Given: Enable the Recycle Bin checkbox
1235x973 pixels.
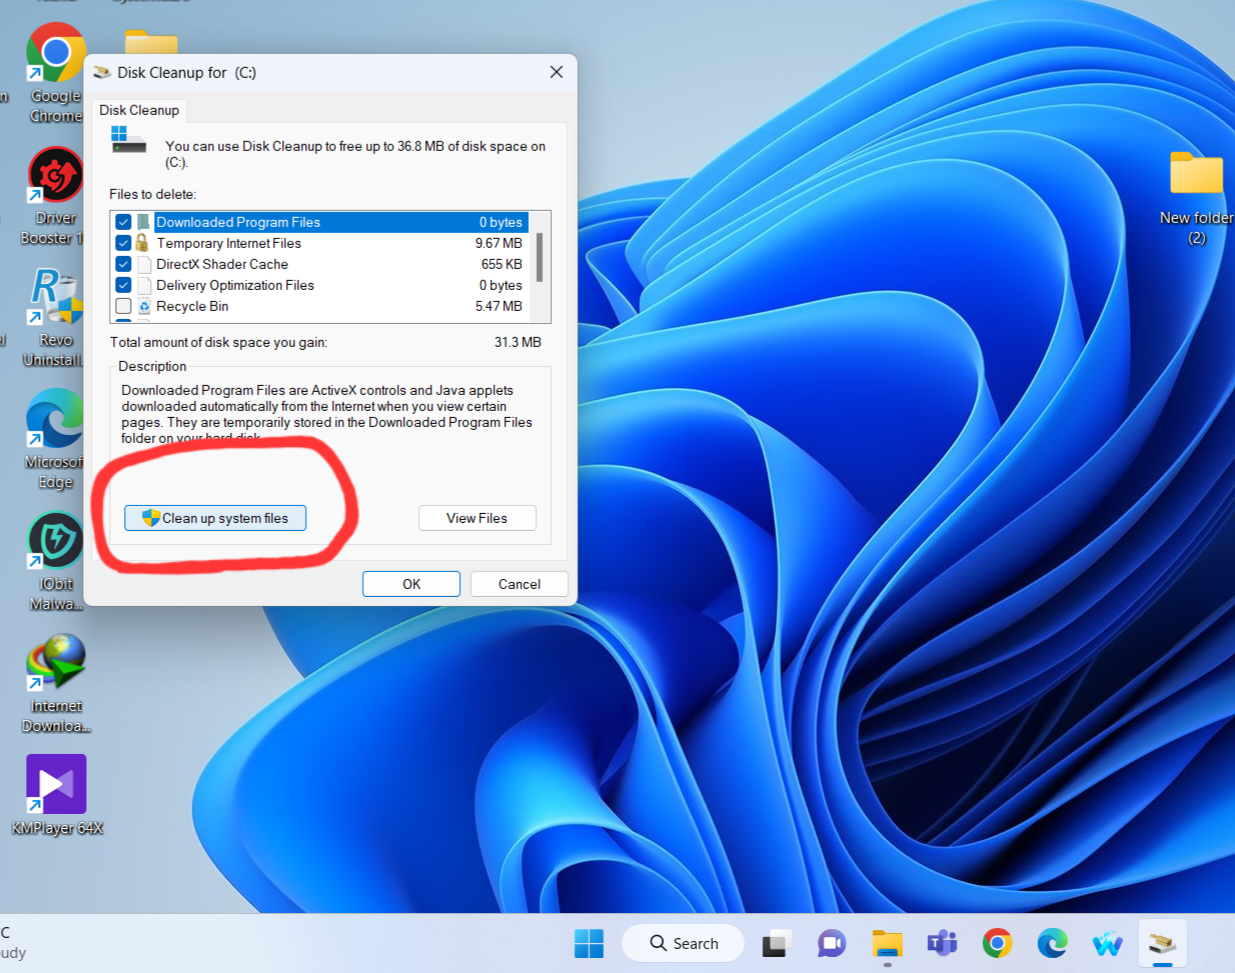Looking at the screenshot, I should [x=123, y=306].
